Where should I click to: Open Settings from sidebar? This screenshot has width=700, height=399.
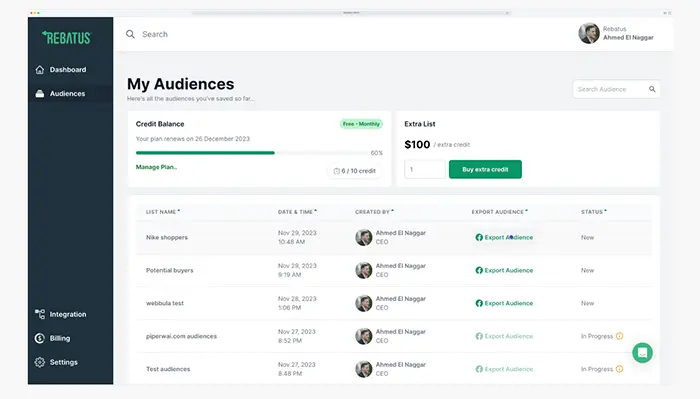[64, 362]
